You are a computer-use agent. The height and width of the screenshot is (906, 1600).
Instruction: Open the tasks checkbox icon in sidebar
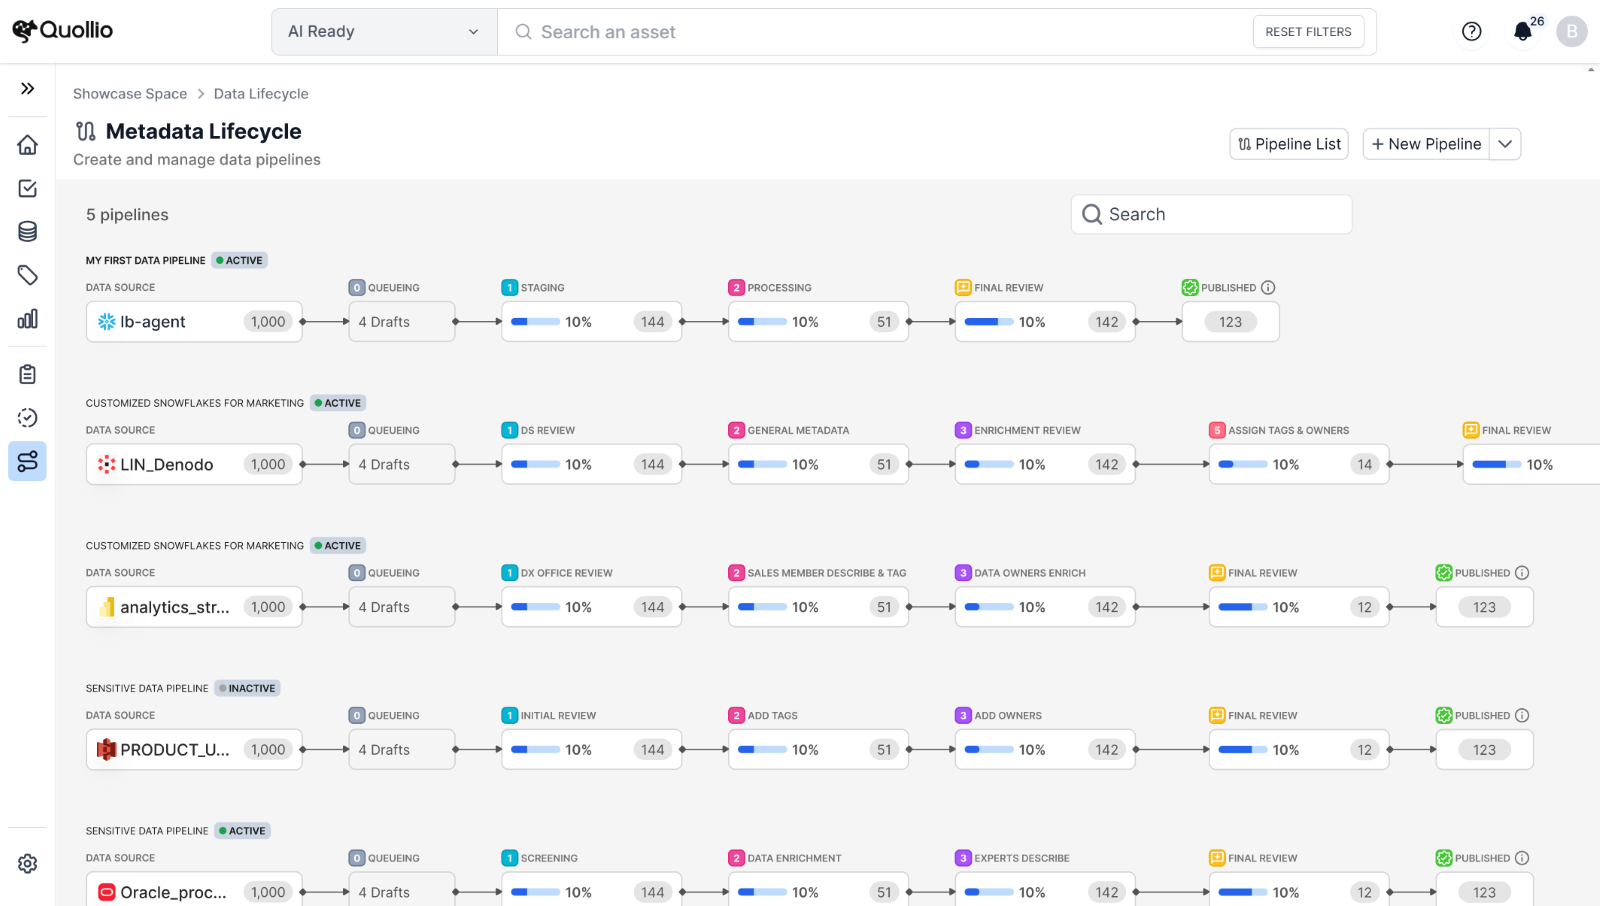pos(27,188)
